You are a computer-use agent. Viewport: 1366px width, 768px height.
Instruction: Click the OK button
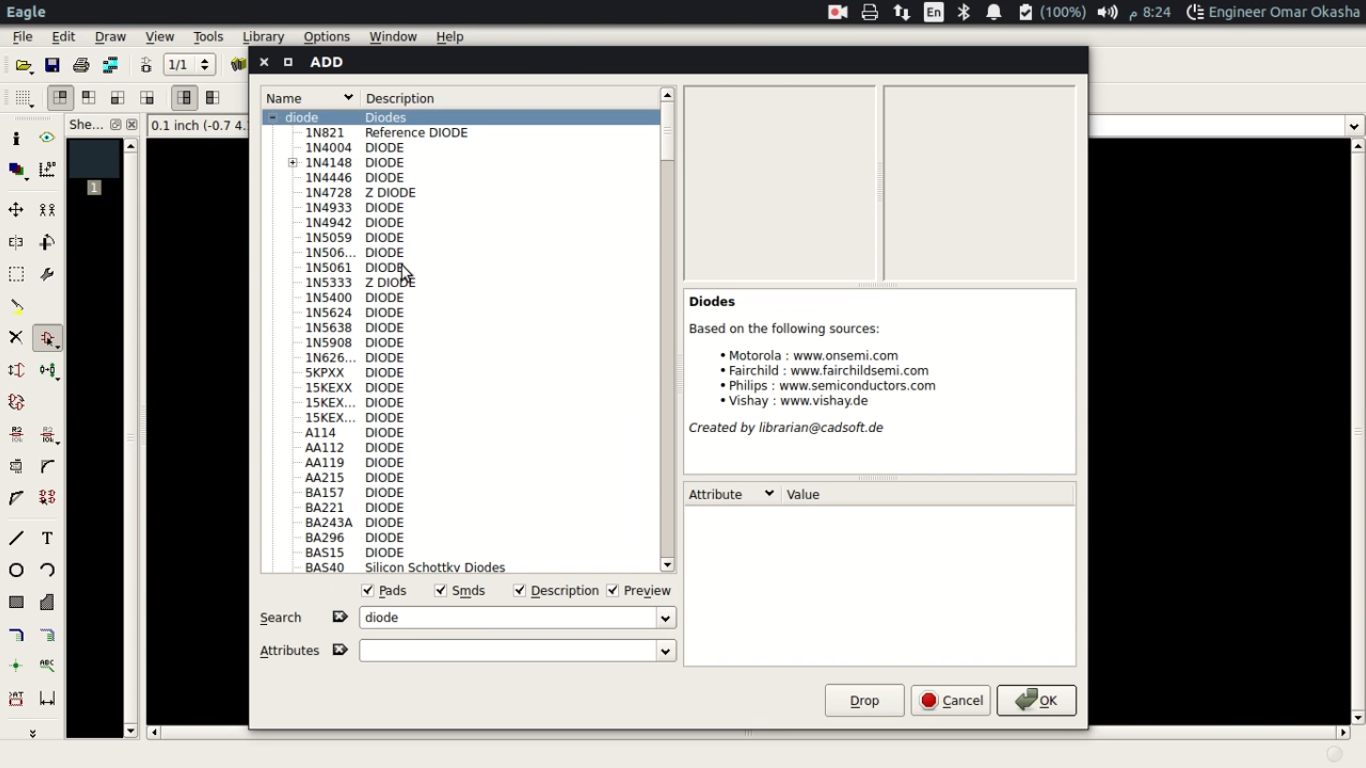point(1036,700)
